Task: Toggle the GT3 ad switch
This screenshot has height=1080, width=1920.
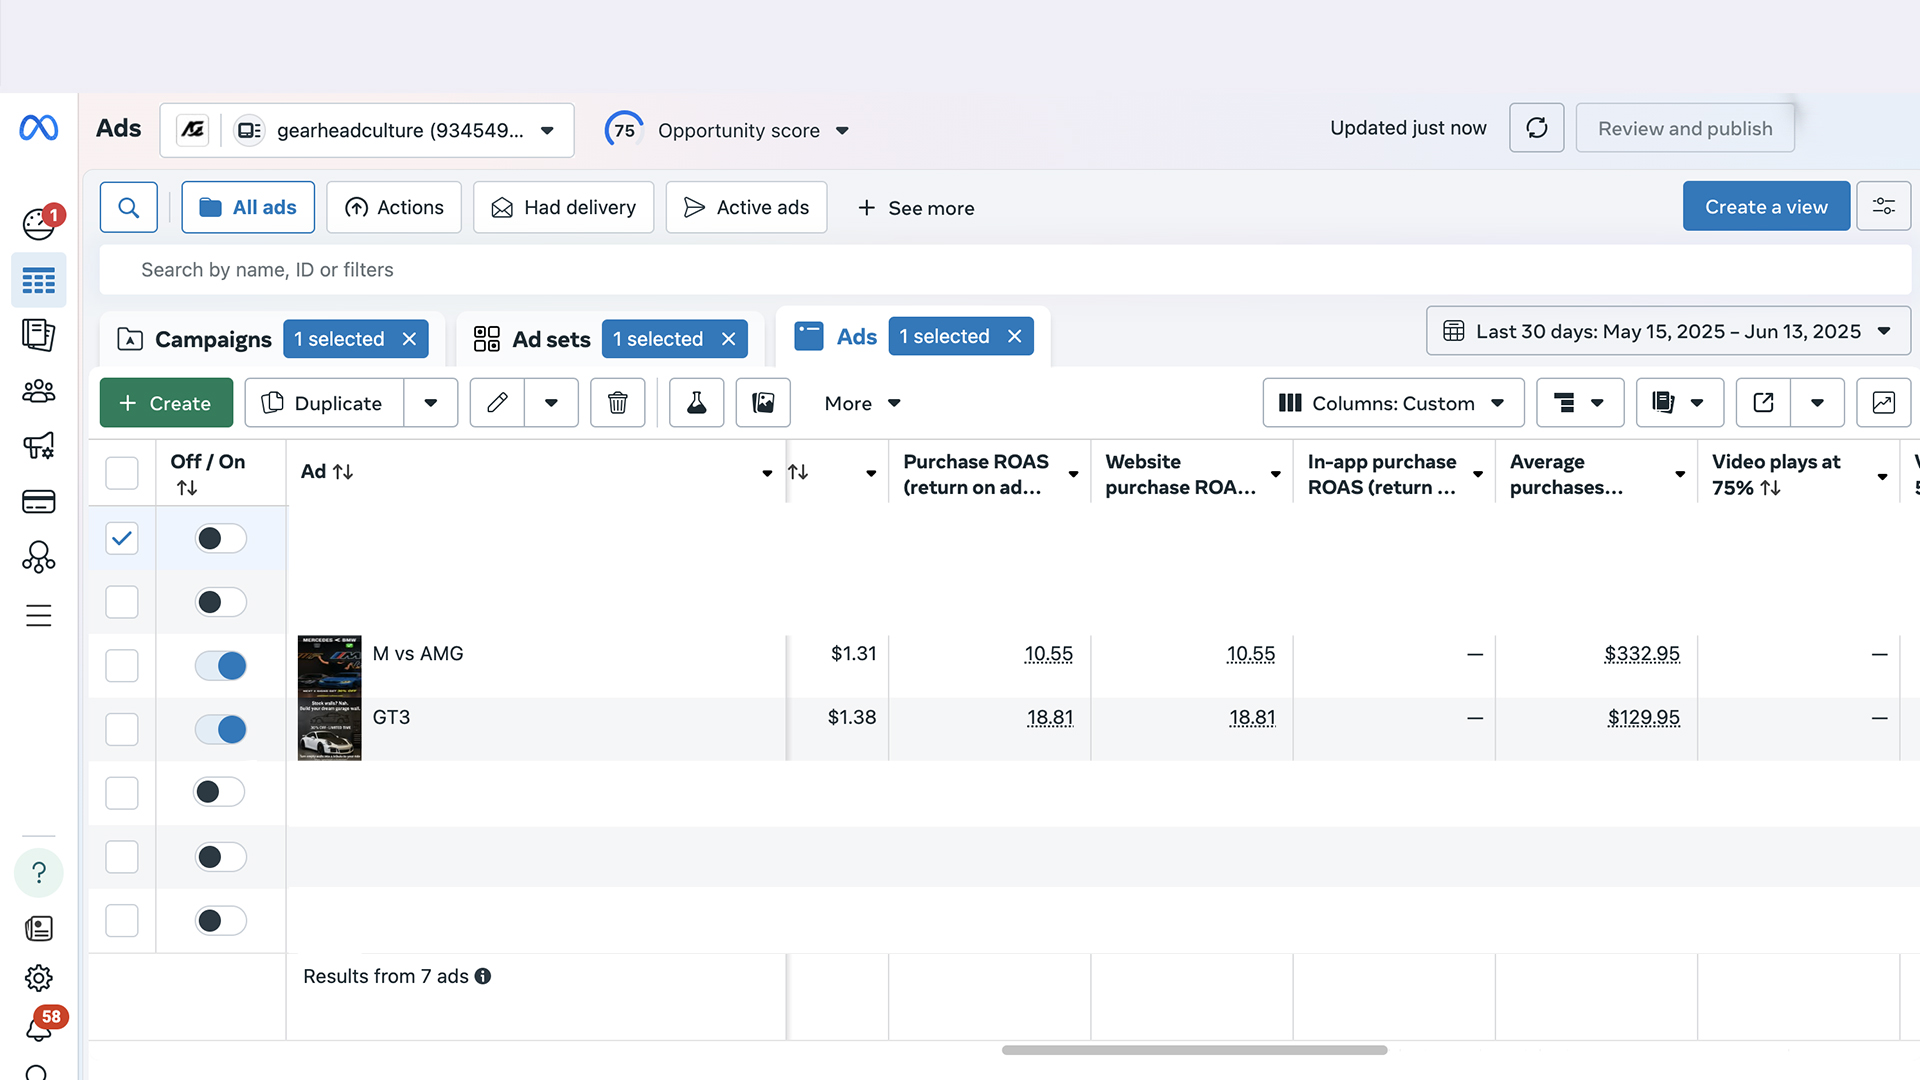Action: (x=221, y=730)
